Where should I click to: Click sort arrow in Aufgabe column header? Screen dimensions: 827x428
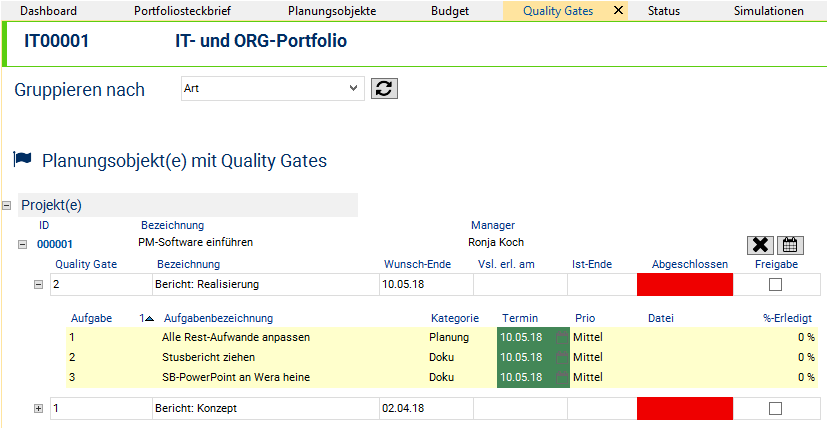(x=149, y=319)
